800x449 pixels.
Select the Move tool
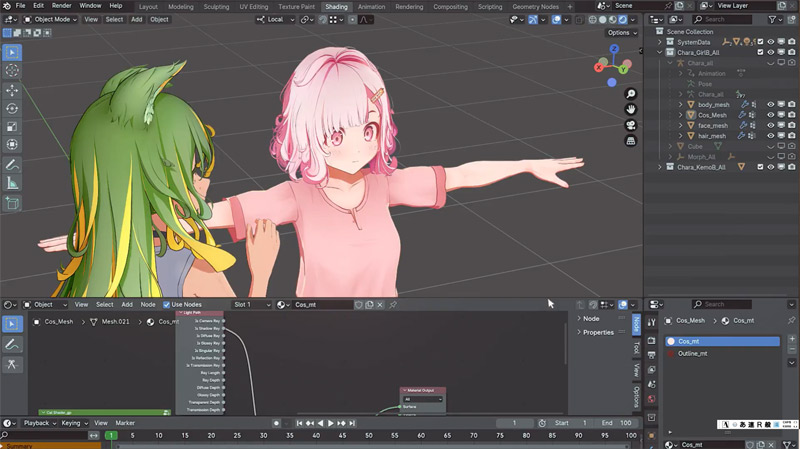(x=12, y=90)
